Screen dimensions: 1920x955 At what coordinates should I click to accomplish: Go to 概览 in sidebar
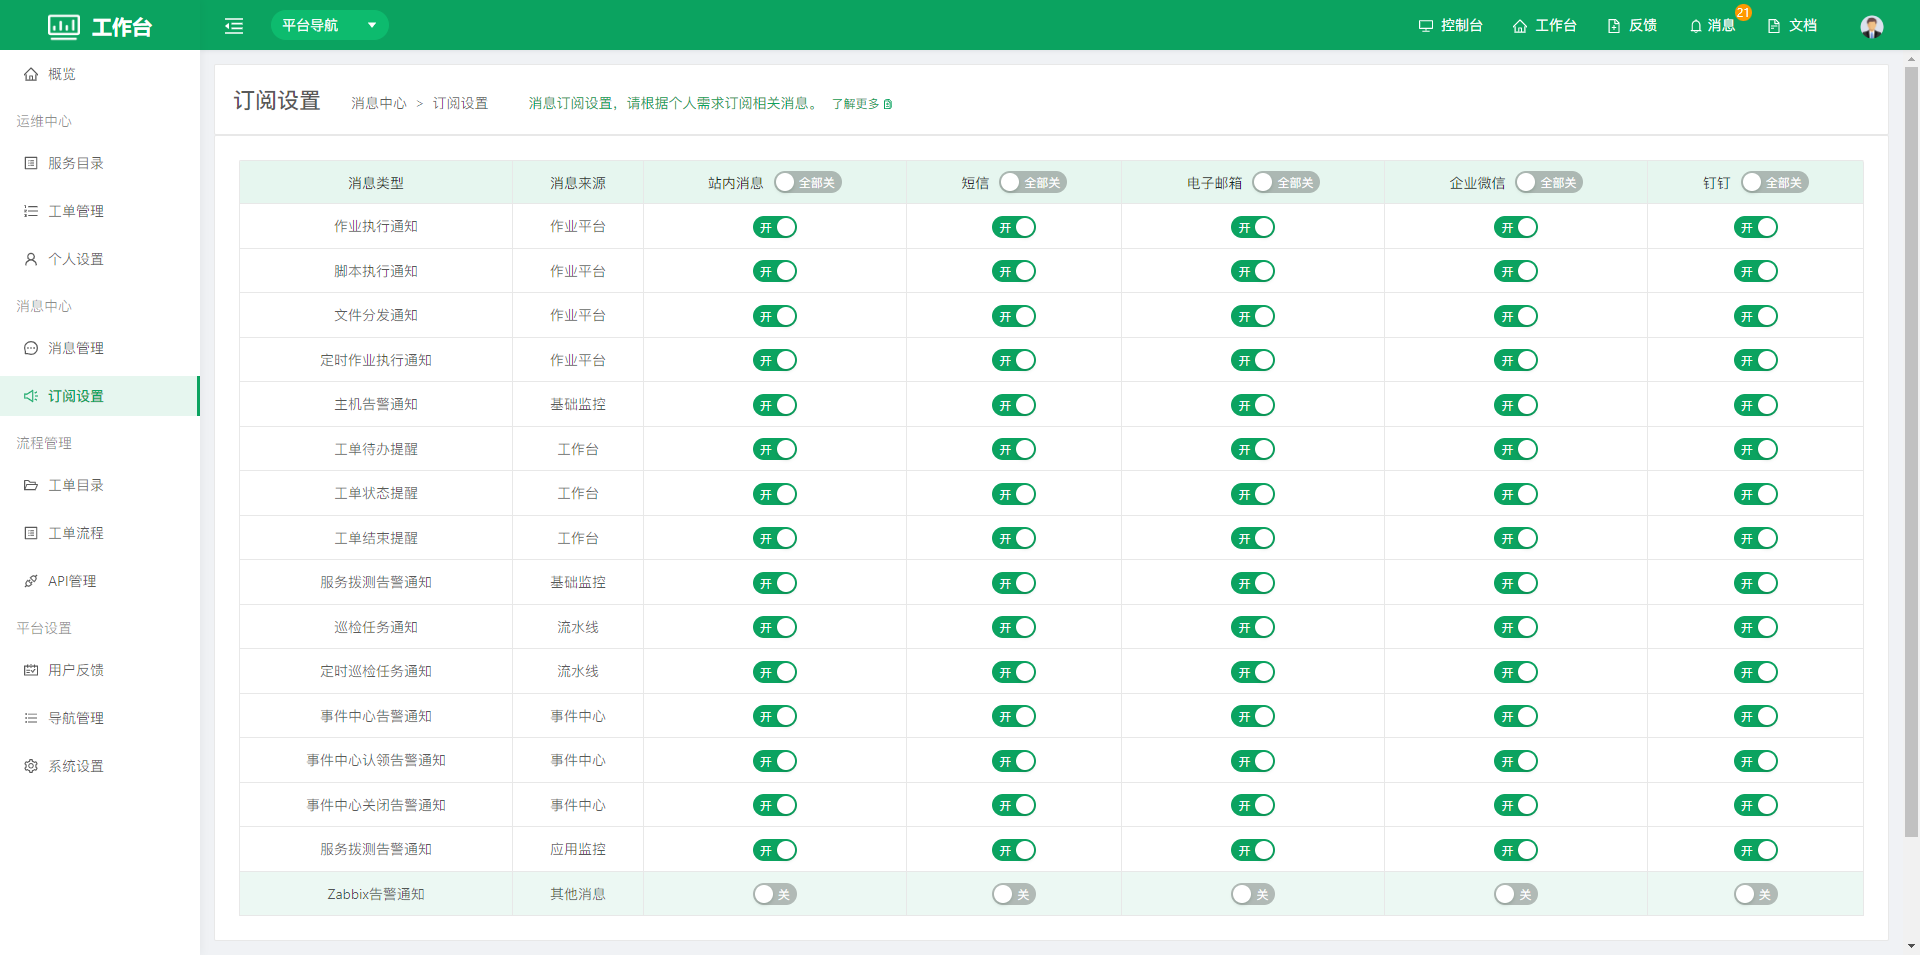100,74
